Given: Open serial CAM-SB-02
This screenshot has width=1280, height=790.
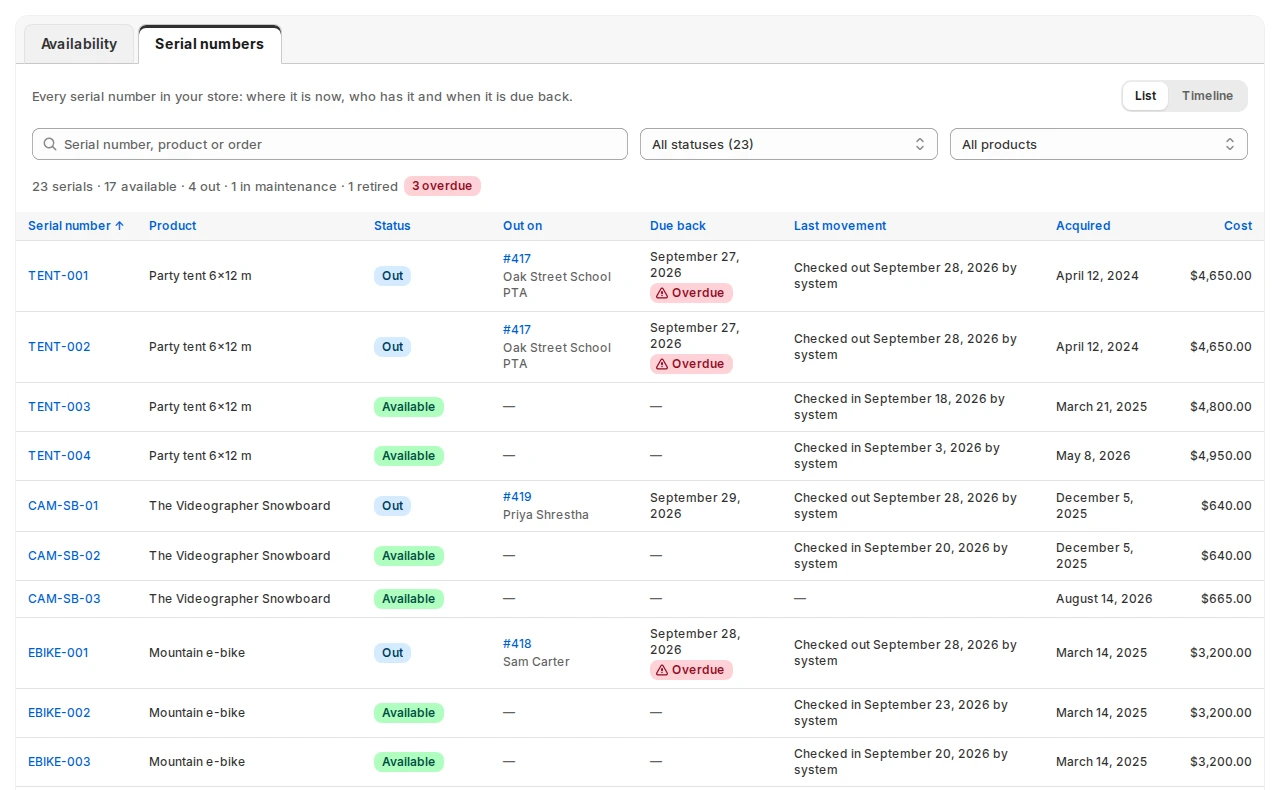Looking at the screenshot, I should pyautogui.click(x=64, y=556).
